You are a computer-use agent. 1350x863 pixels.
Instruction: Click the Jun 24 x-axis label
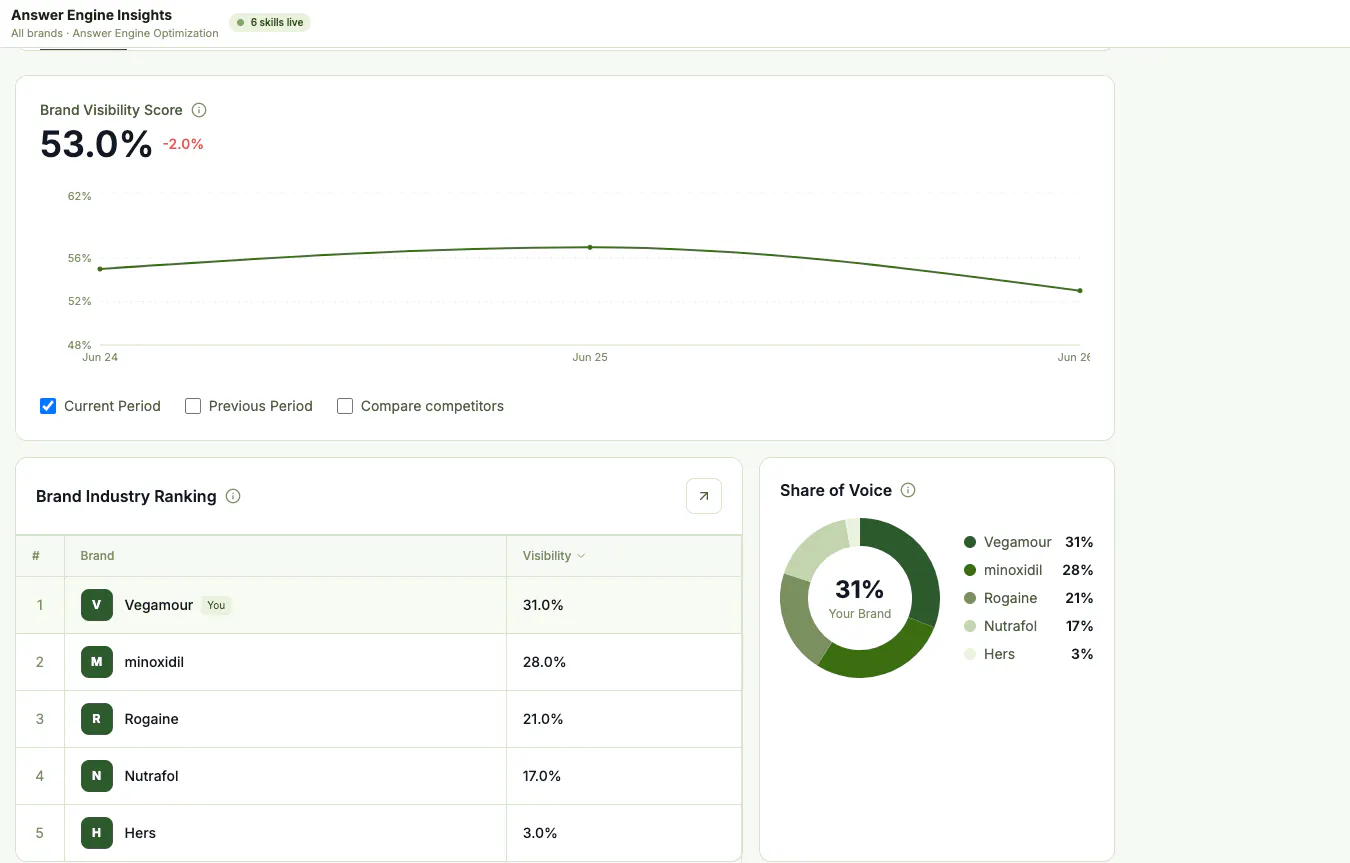tap(100, 357)
